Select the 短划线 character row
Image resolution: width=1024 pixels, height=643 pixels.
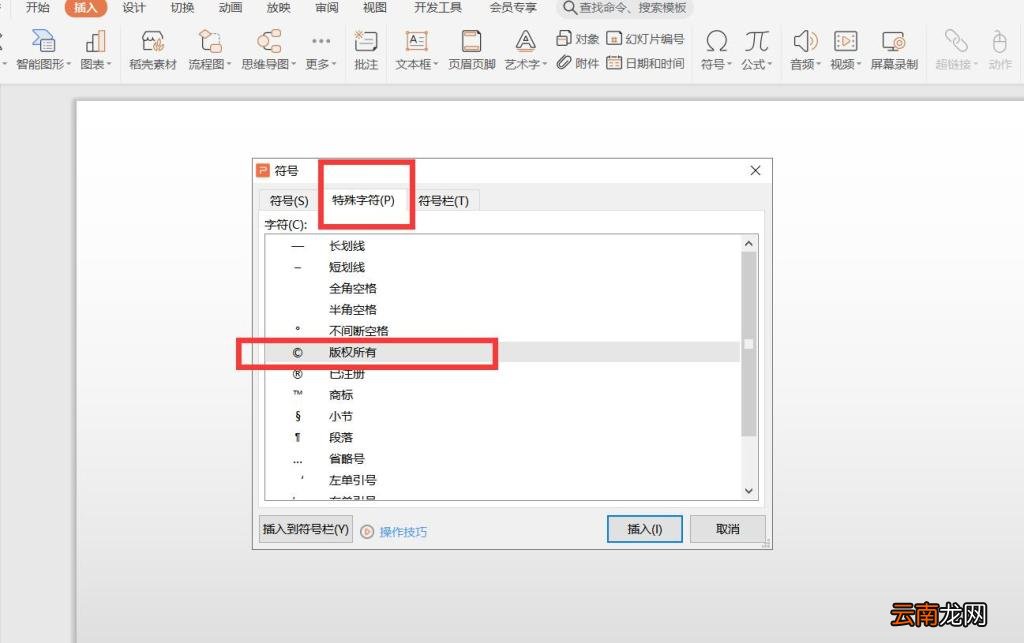point(502,267)
